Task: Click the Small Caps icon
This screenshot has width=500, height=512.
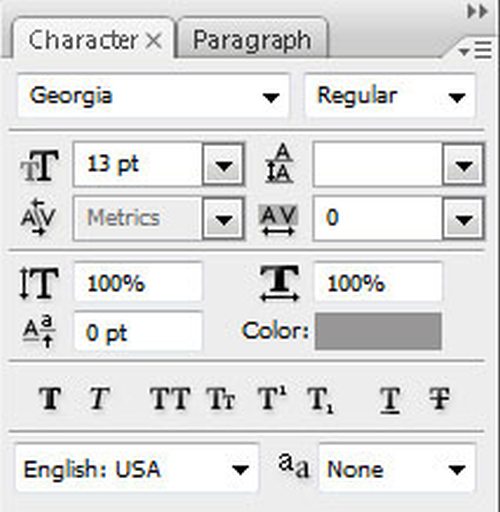Action: pos(221,398)
